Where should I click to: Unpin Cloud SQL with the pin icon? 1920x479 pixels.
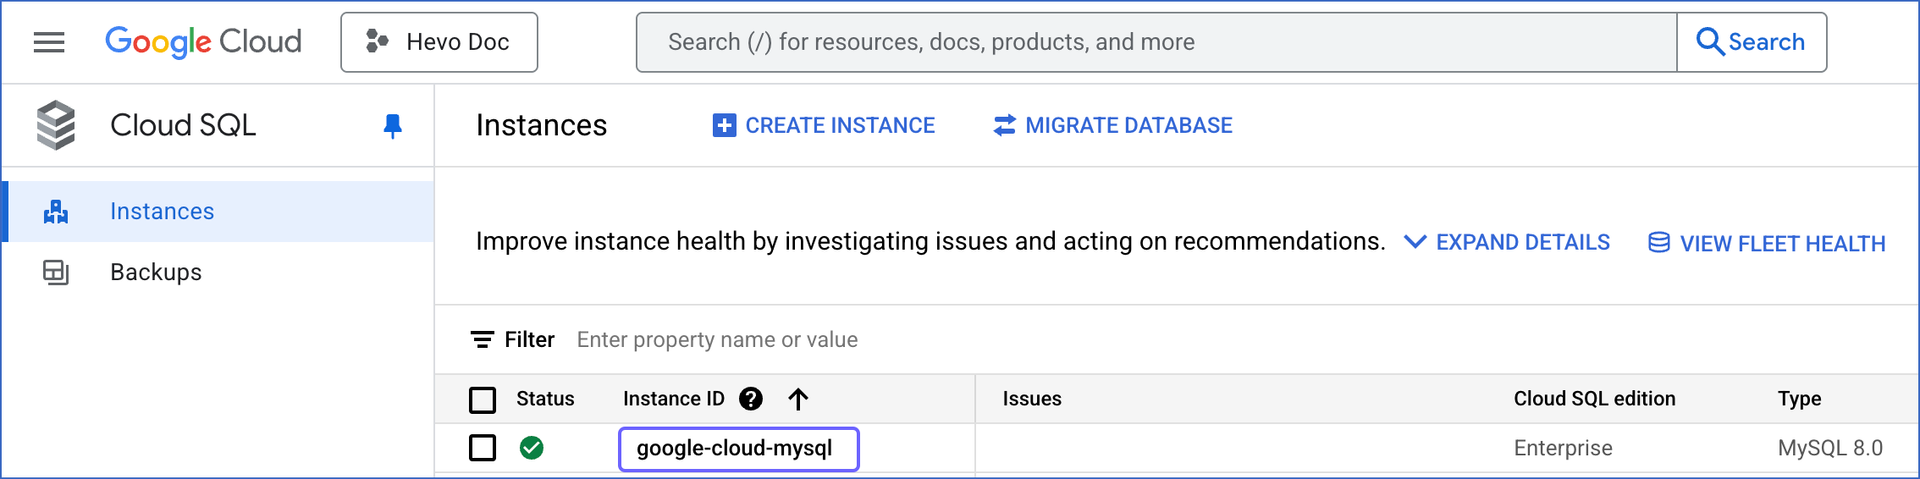tap(393, 126)
